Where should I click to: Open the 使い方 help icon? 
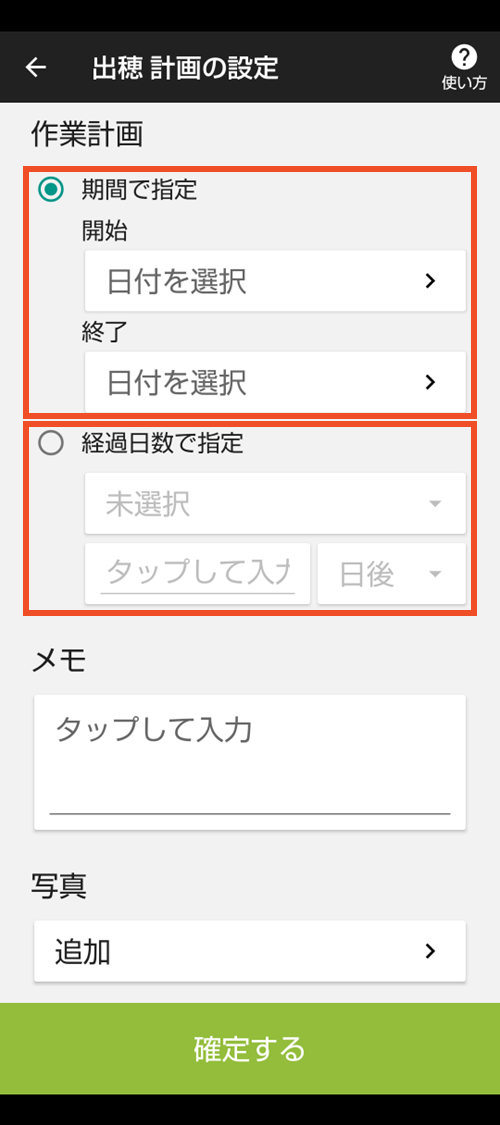[x=463, y=67]
